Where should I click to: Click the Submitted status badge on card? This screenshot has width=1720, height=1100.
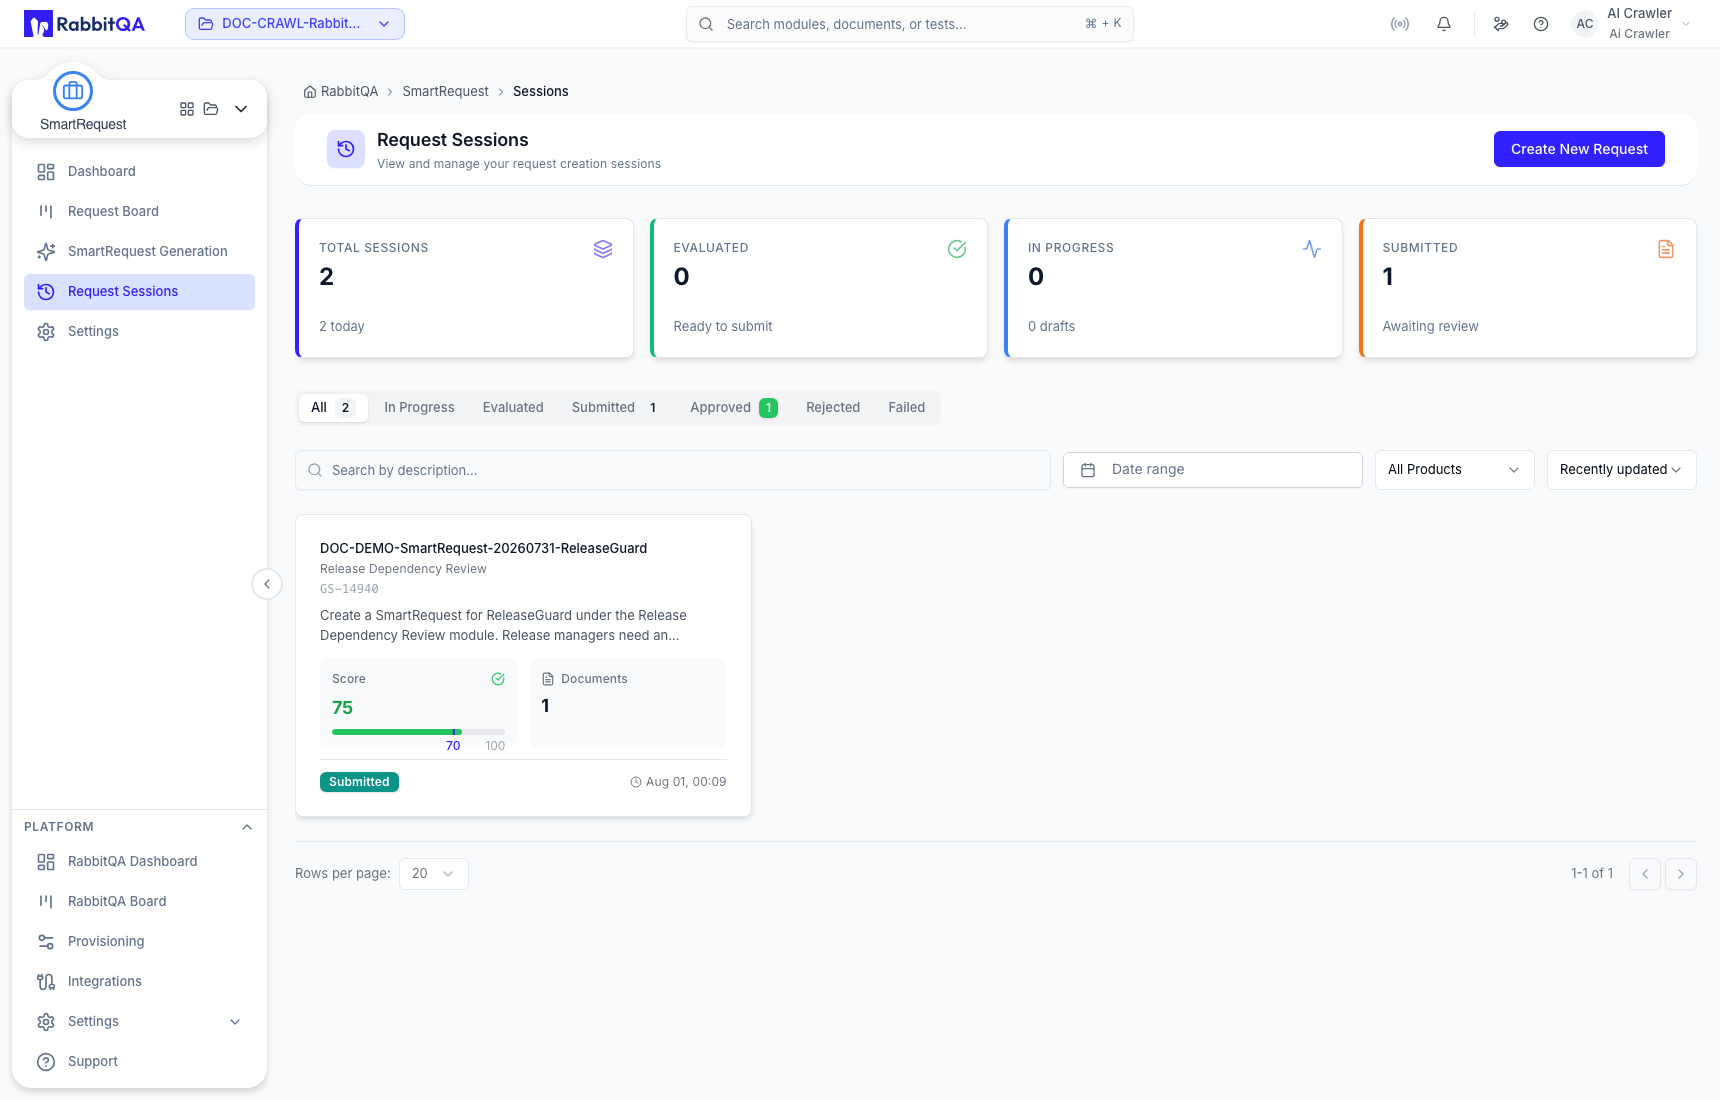(359, 782)
